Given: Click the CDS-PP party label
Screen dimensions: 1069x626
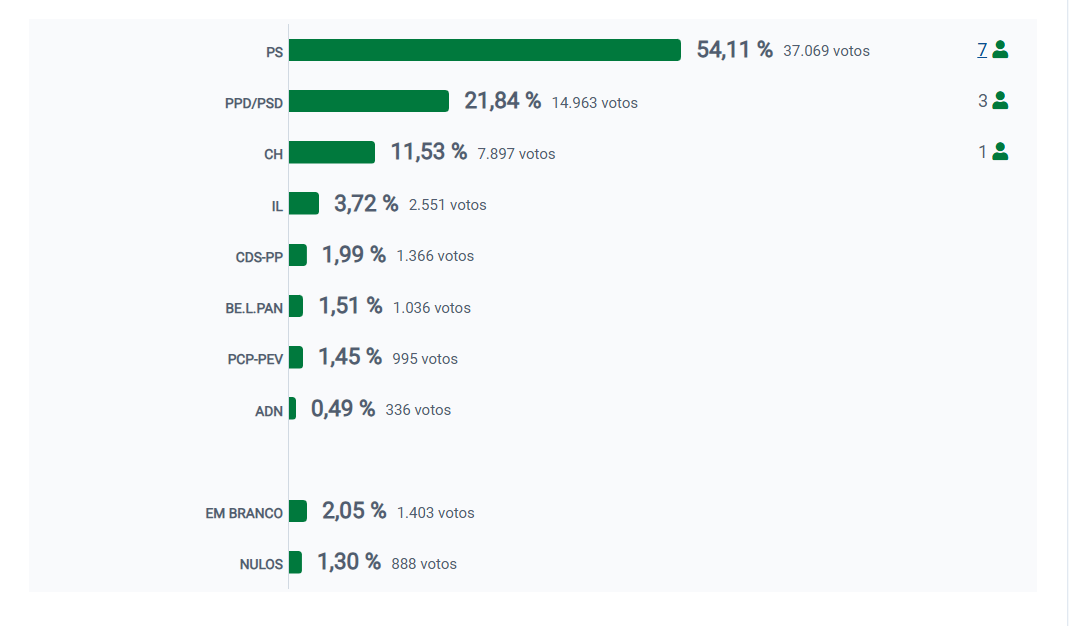Looking at the screenshot, I should coord(259,257).
